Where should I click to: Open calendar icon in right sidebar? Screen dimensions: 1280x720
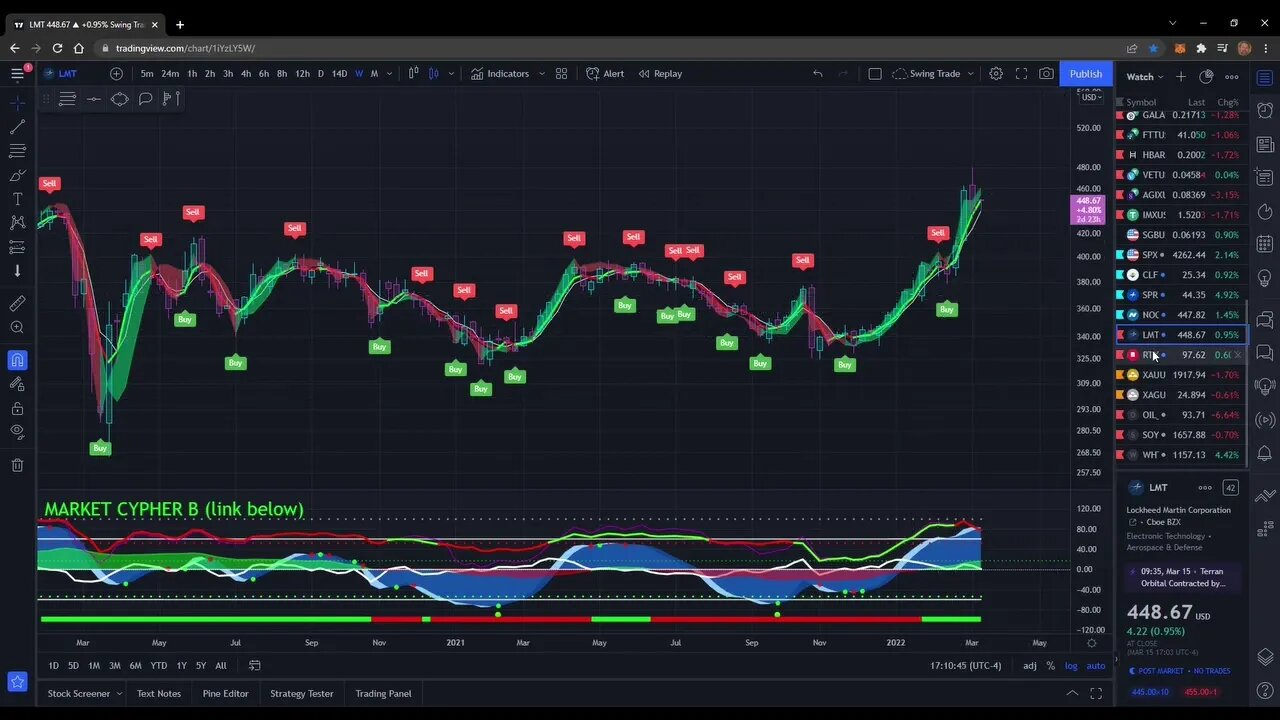pos(1265,244)
